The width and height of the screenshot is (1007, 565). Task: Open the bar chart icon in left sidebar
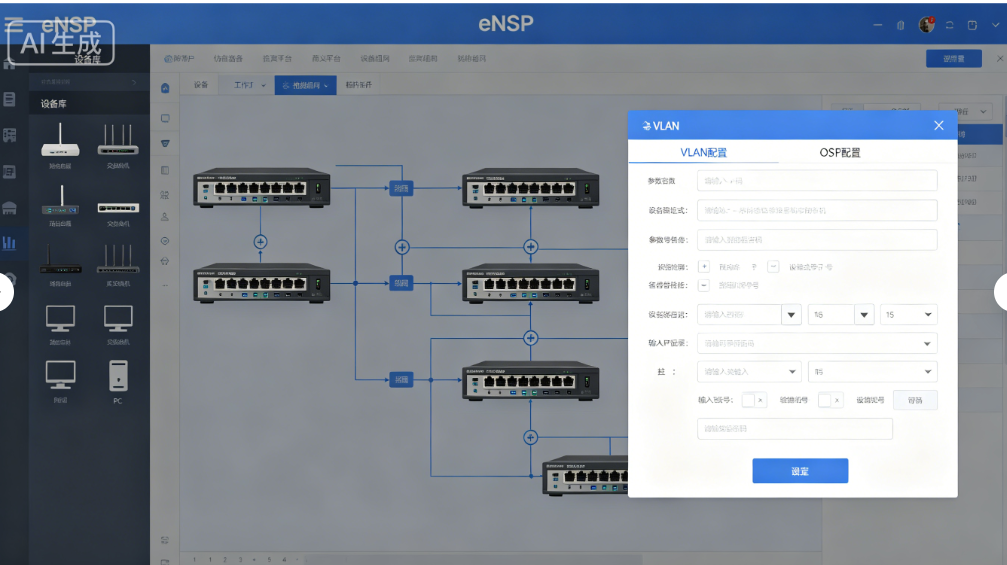(x=10, y=242)
